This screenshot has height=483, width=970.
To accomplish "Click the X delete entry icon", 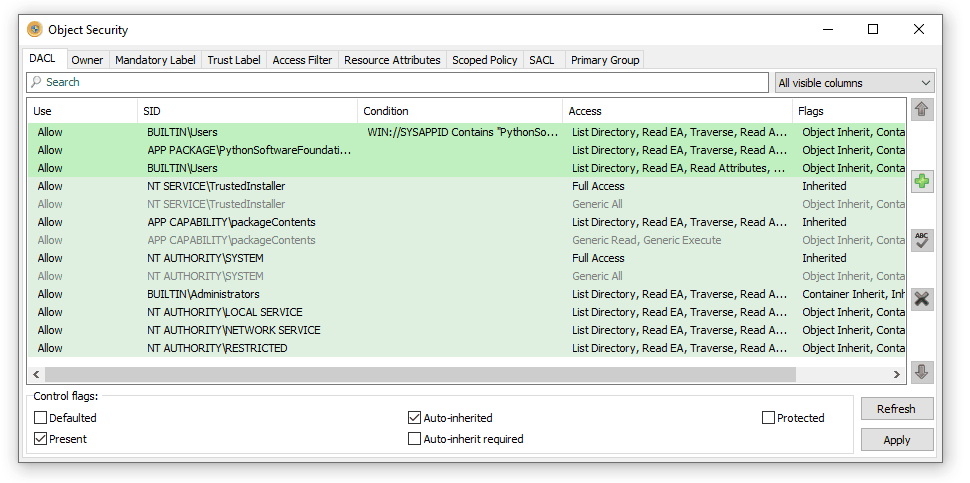I will (x=922, y=299).
